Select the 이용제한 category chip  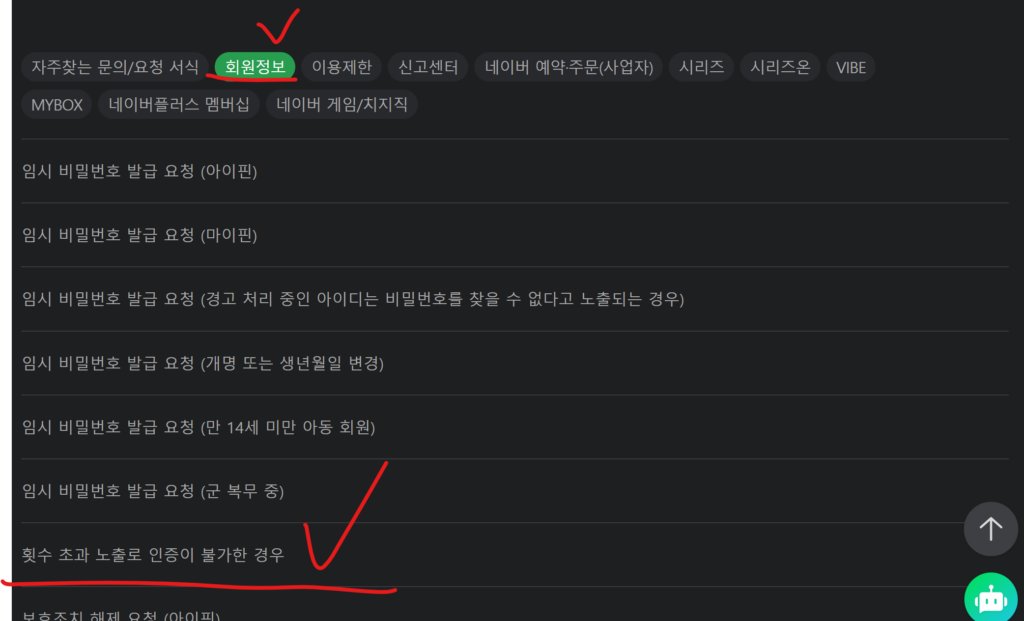click(x=342, y=67)
